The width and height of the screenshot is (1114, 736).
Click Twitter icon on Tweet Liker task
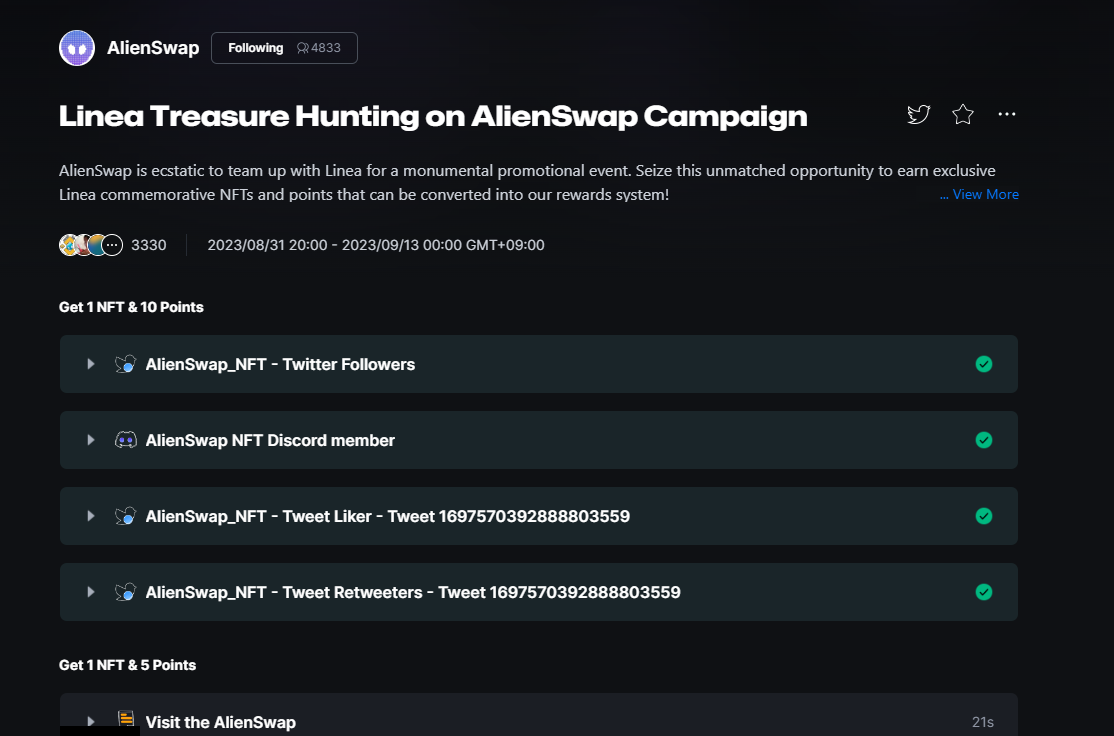pyautogui.click(x=126, y=516)
